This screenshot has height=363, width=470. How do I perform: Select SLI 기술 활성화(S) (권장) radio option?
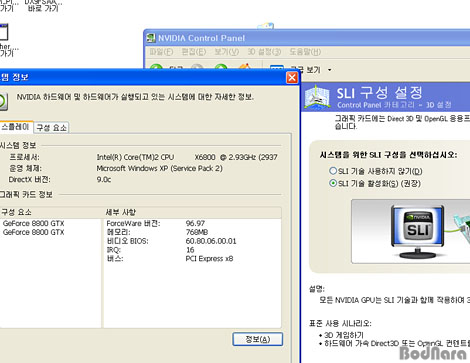(333, 183)
